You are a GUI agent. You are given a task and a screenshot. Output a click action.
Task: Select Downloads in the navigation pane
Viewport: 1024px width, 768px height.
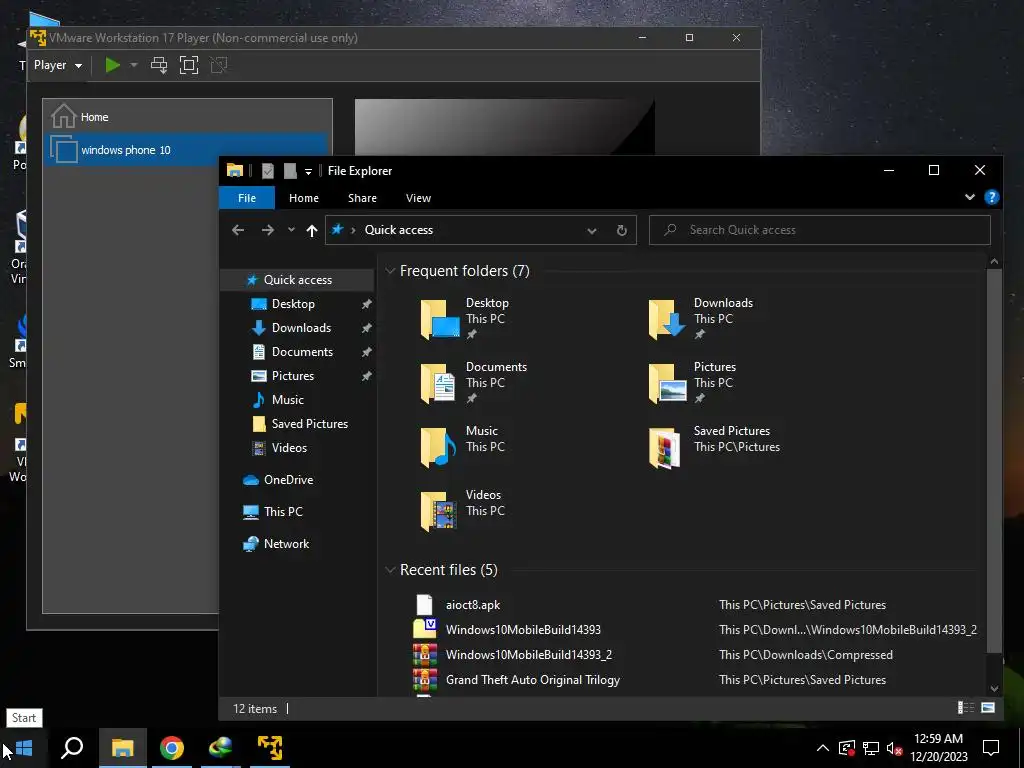(301, 328)
